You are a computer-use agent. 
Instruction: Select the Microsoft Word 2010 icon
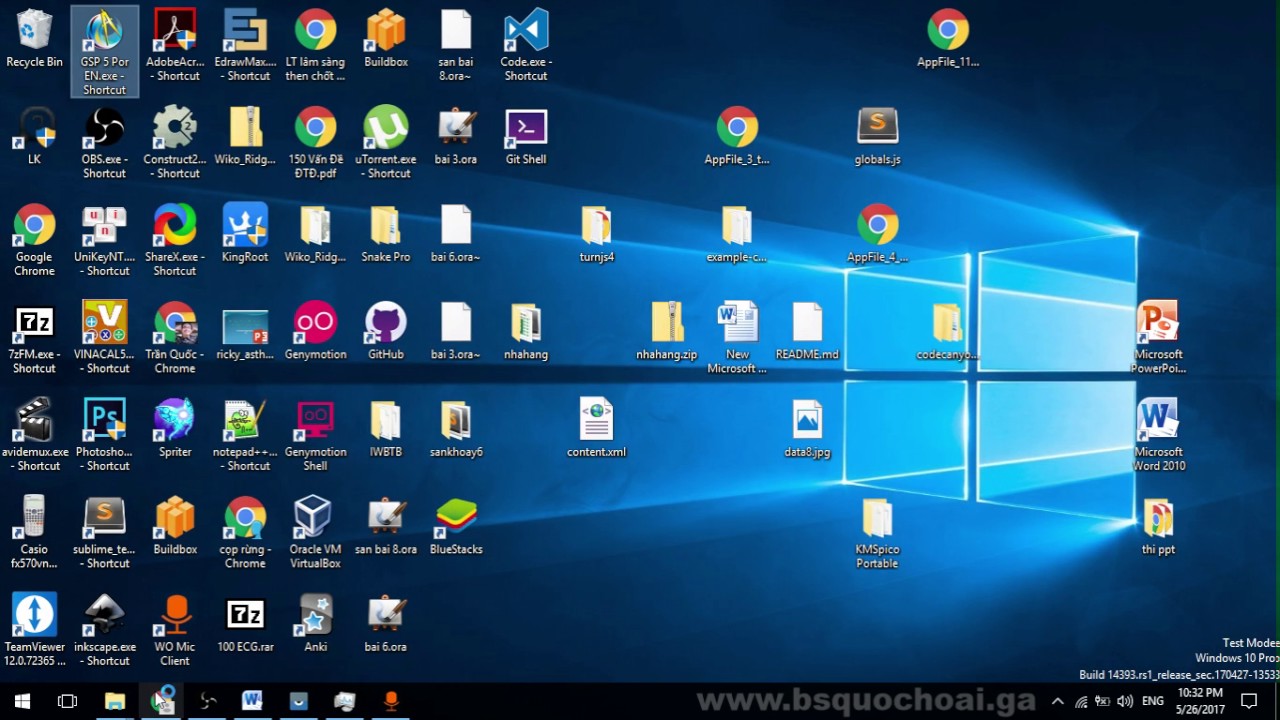pyautogui.click(x=1158, y=435)
